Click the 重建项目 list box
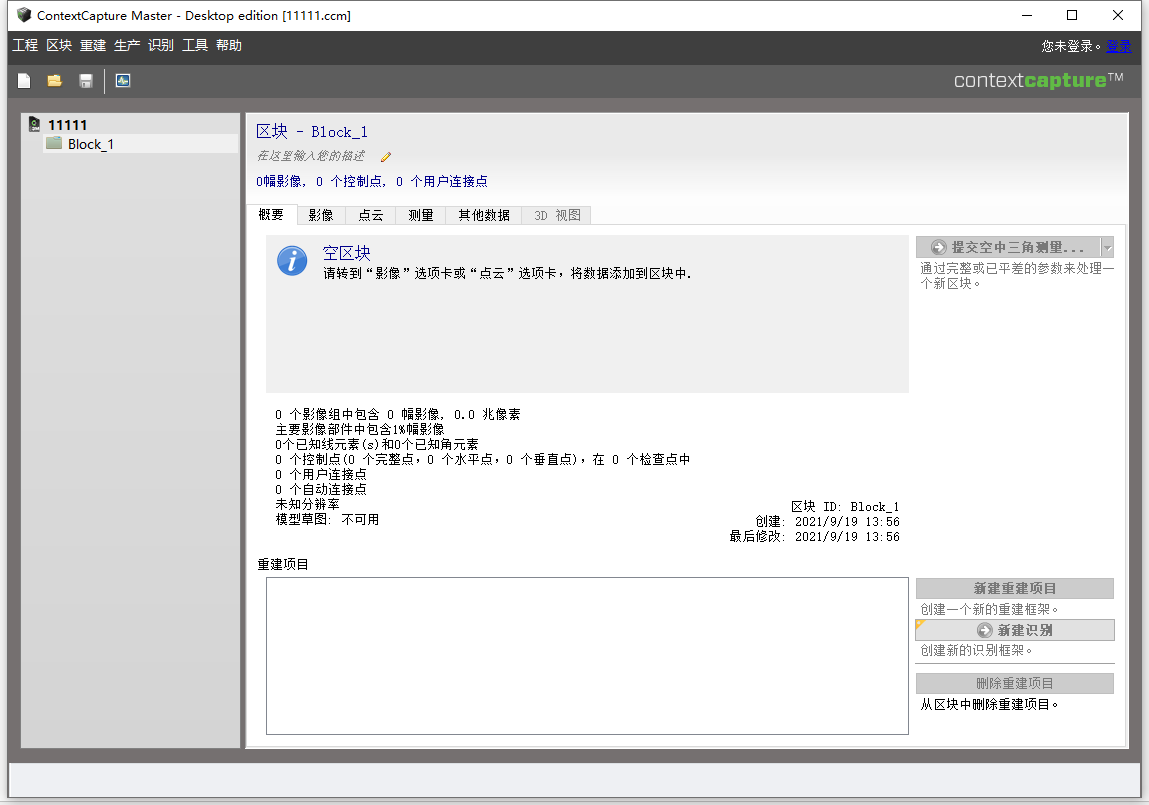1149x805 pixels. tap(587, 656)
